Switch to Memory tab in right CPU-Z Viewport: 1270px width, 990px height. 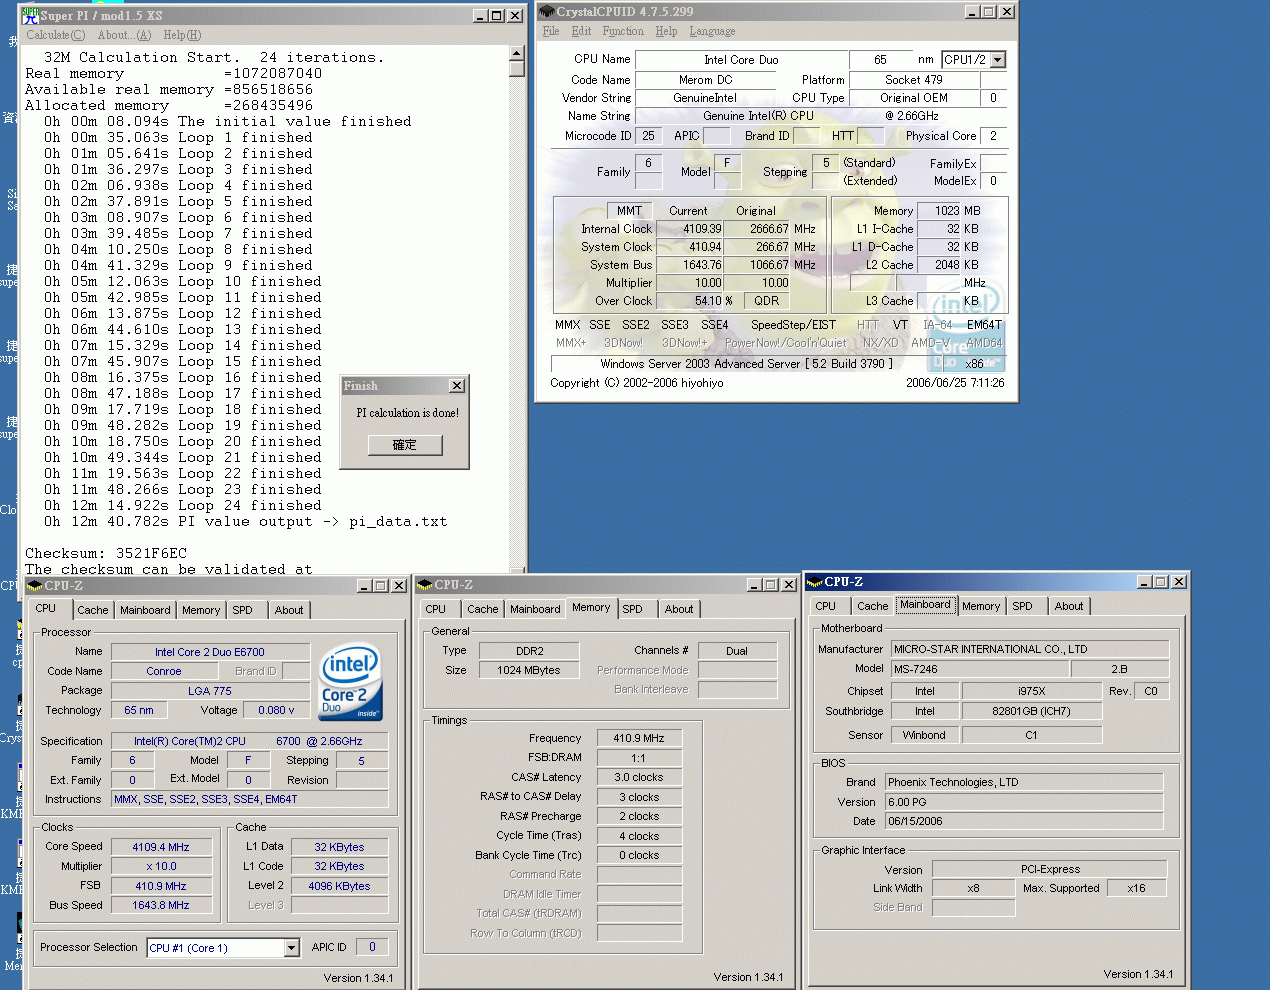pyautogui.click(x=981, y=606)
